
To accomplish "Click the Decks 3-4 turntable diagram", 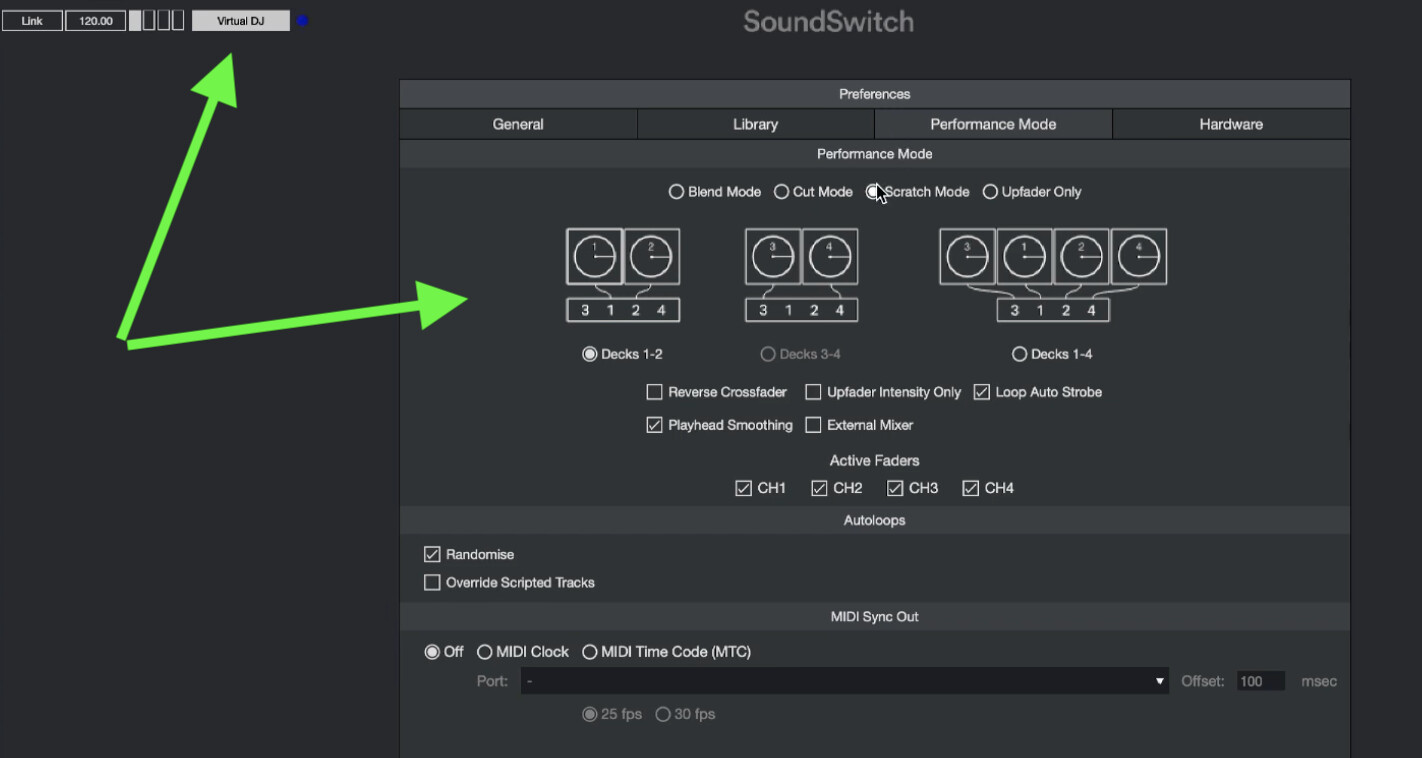I will 801,275.
